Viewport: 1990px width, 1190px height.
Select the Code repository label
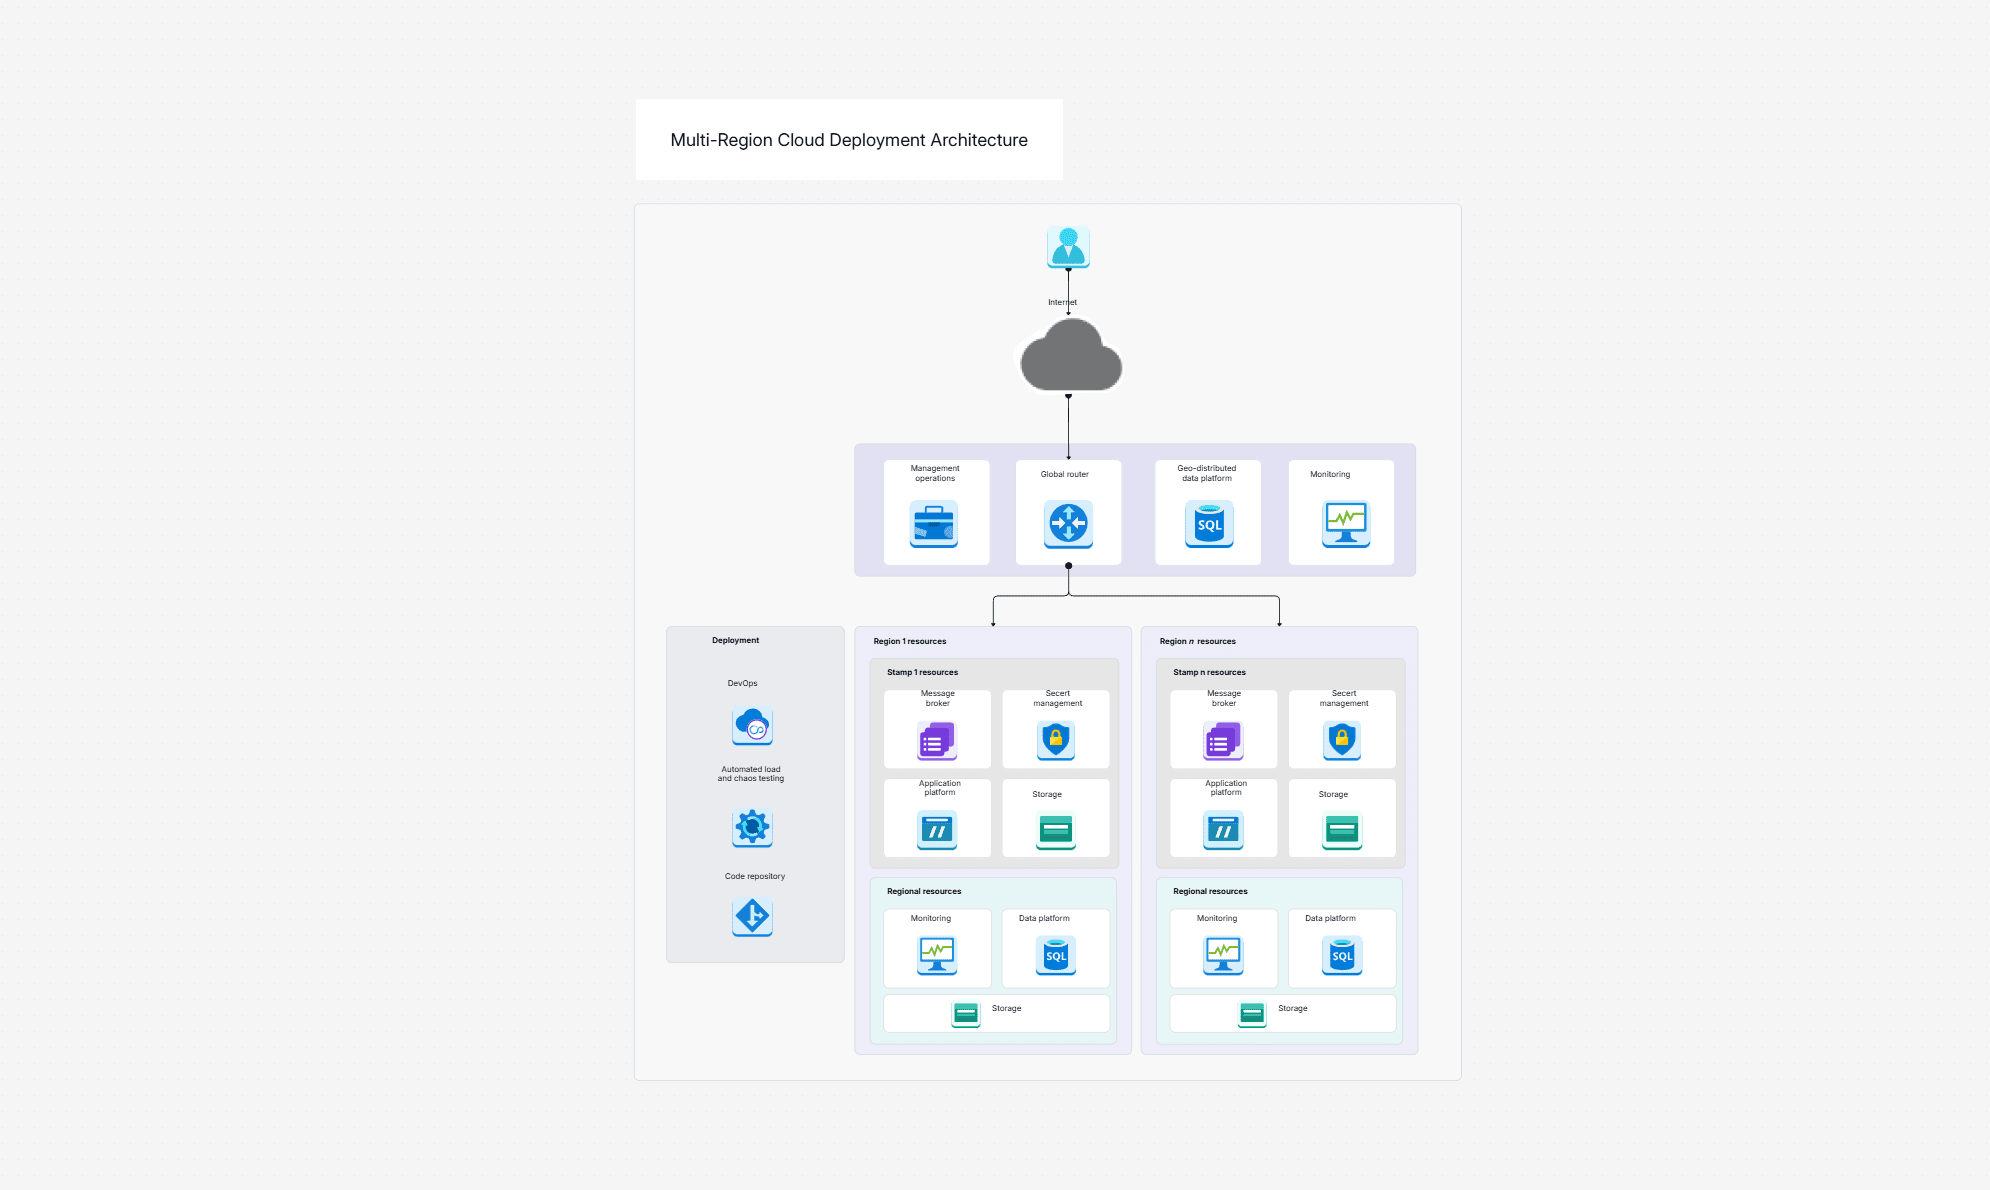tap(755, 876)
